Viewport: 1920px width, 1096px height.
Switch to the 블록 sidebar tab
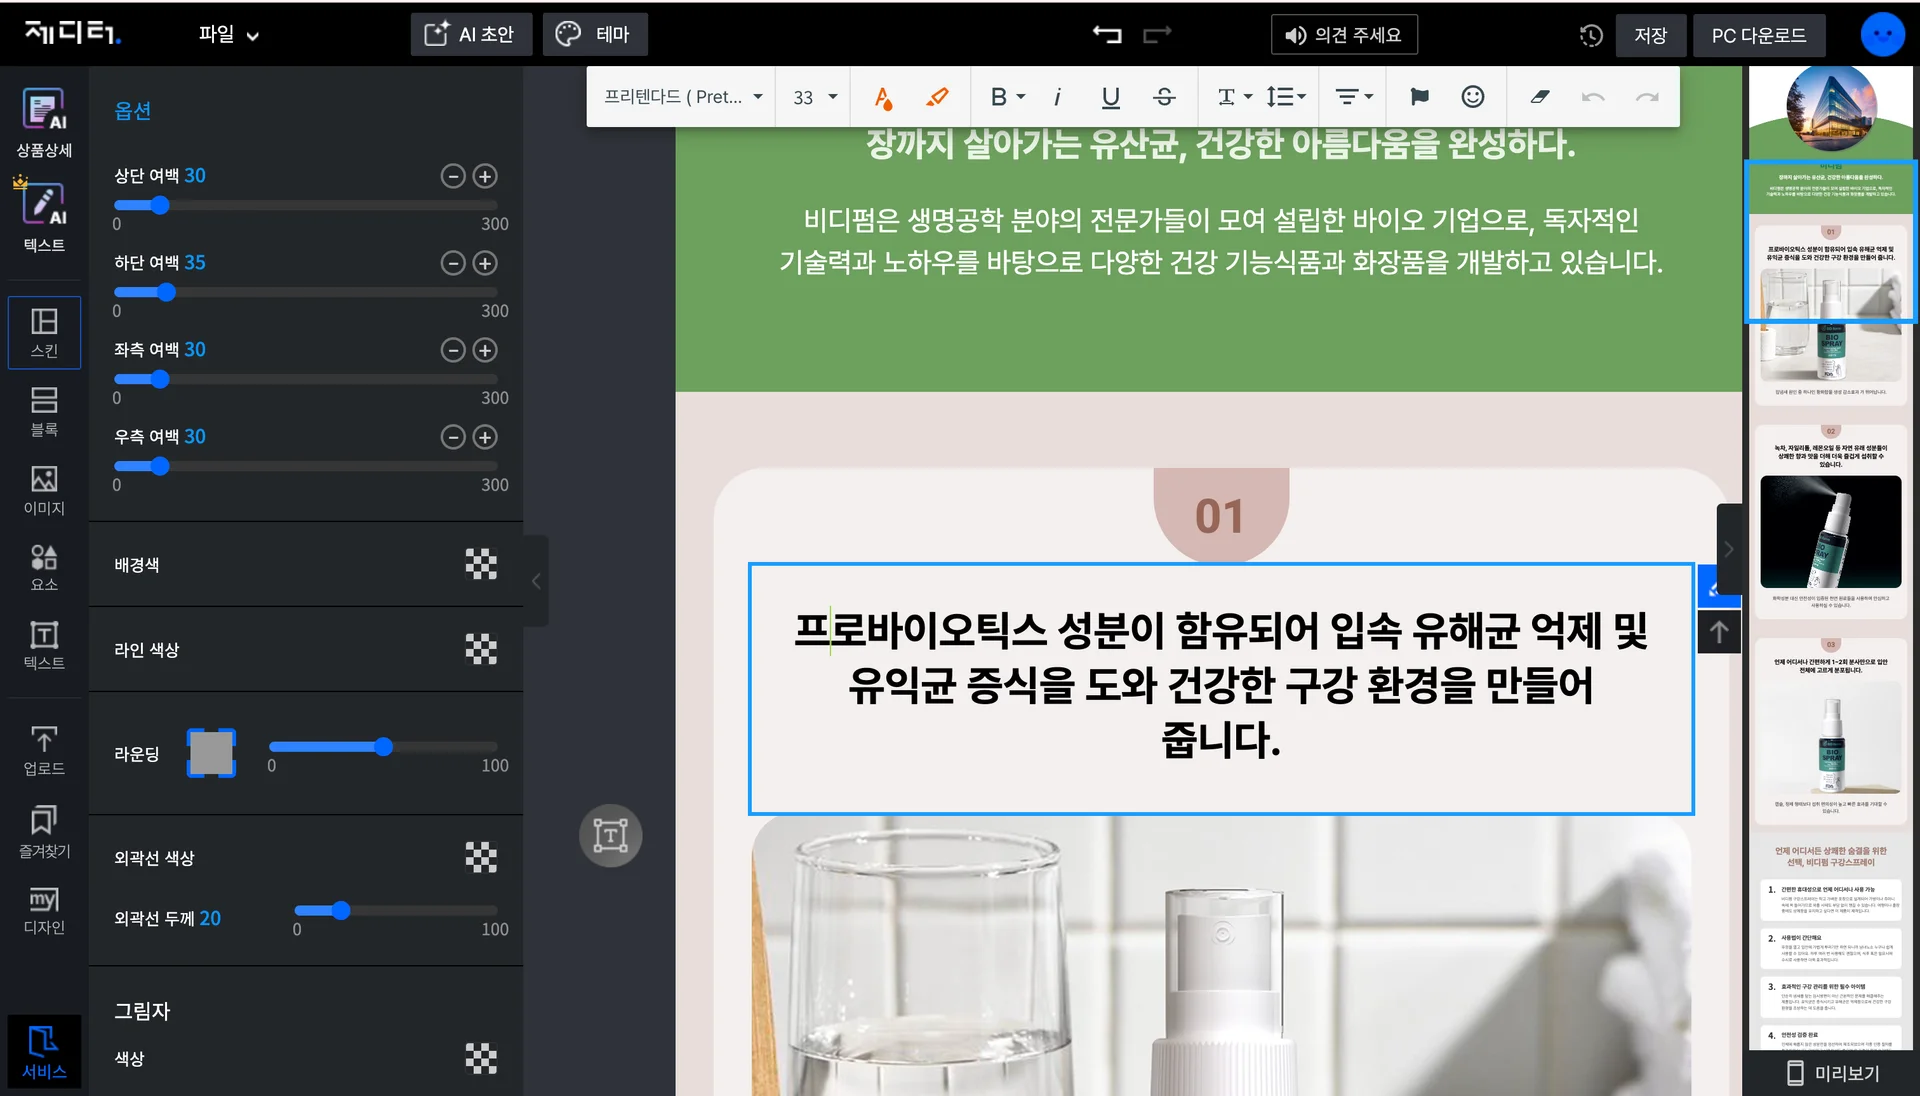point(44,411)
